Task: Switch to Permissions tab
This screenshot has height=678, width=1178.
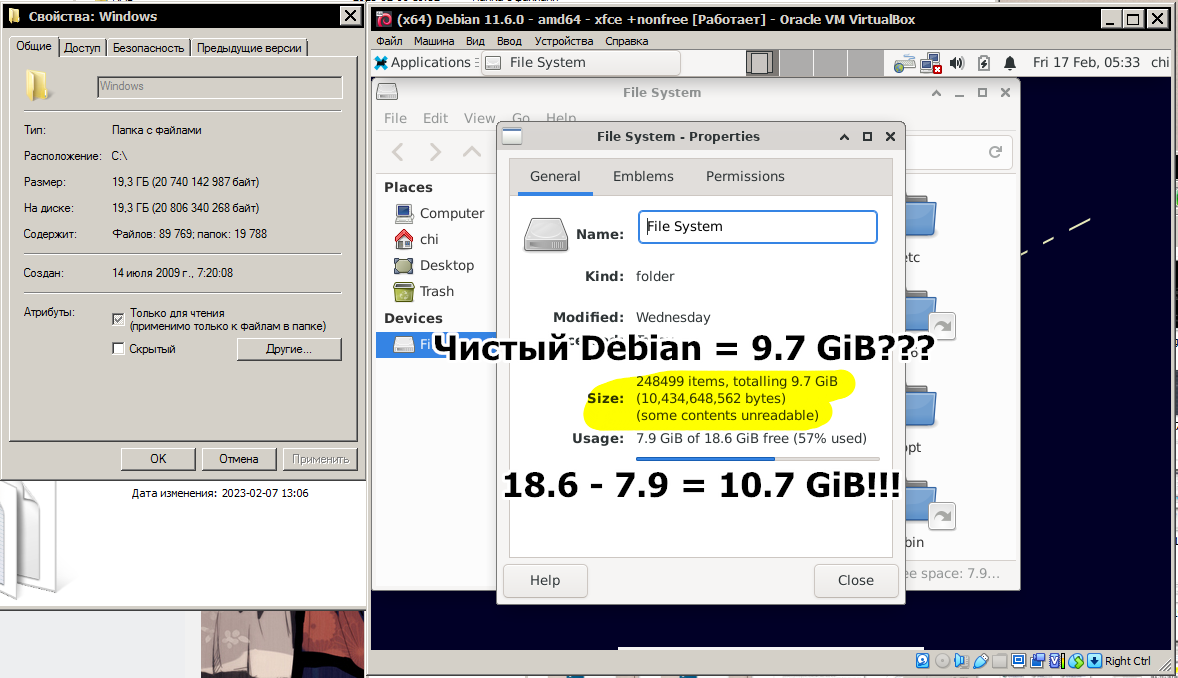Action: tap(745, 177)
